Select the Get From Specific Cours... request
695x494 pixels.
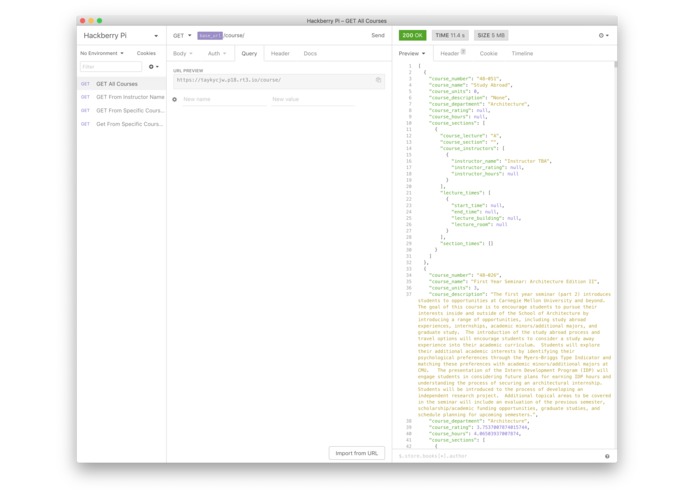click(x=121, y=124)
